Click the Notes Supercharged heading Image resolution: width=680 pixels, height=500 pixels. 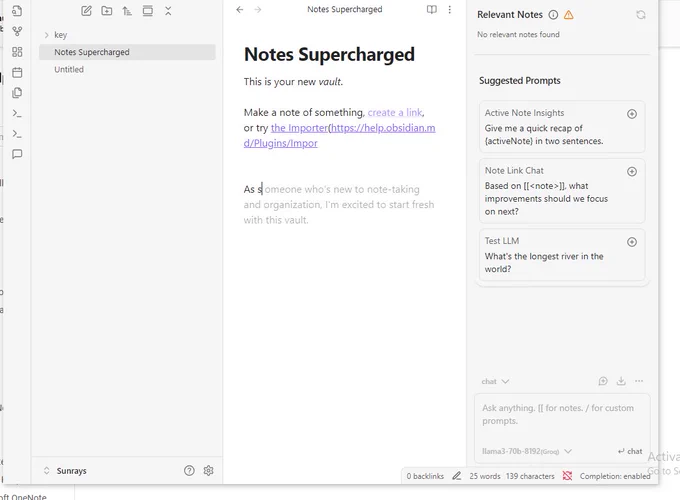[329, 55]
